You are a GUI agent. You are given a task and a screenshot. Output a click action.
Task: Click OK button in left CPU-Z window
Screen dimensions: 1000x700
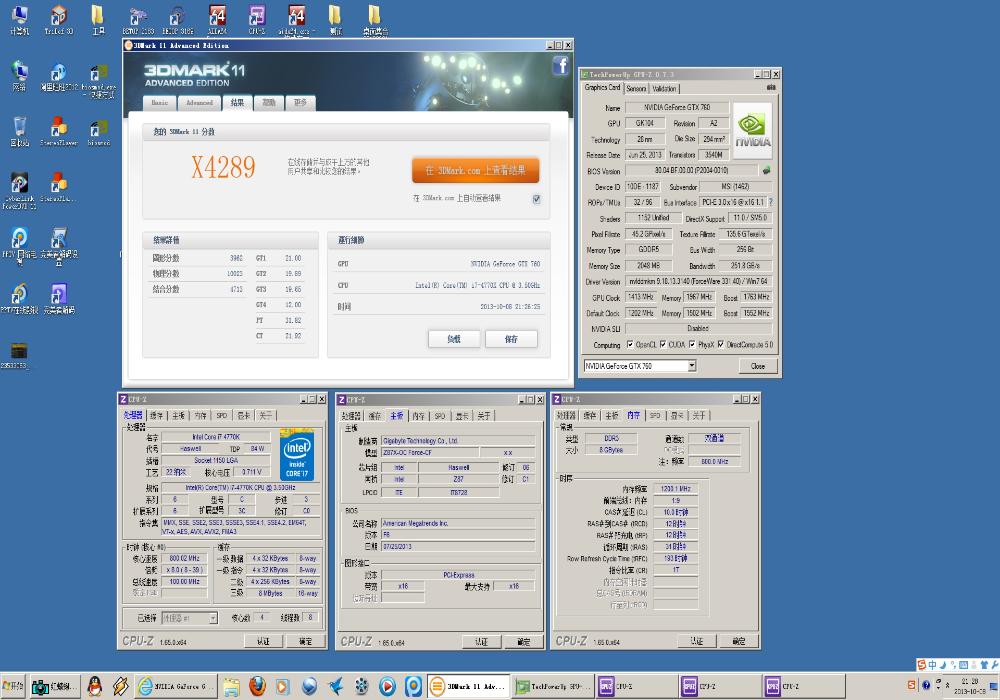pyautogui.click(x=305, y=641)
